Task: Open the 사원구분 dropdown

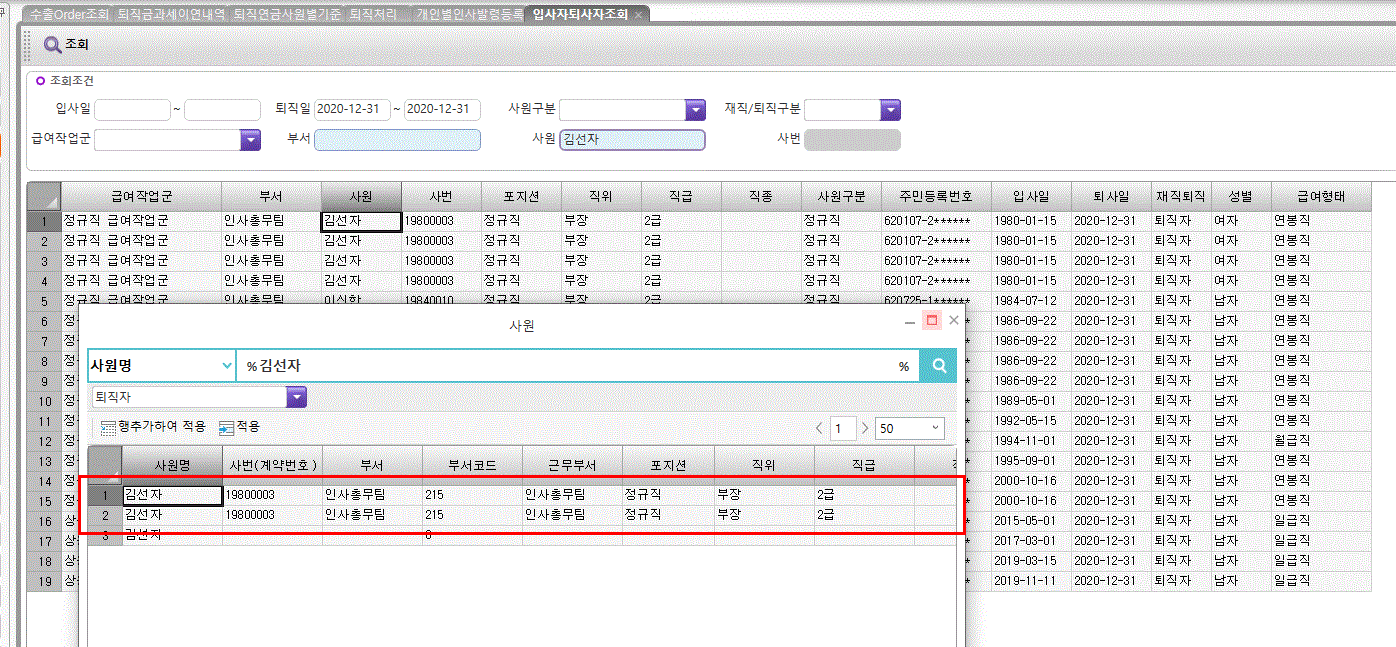Action: tap(695, 110)
